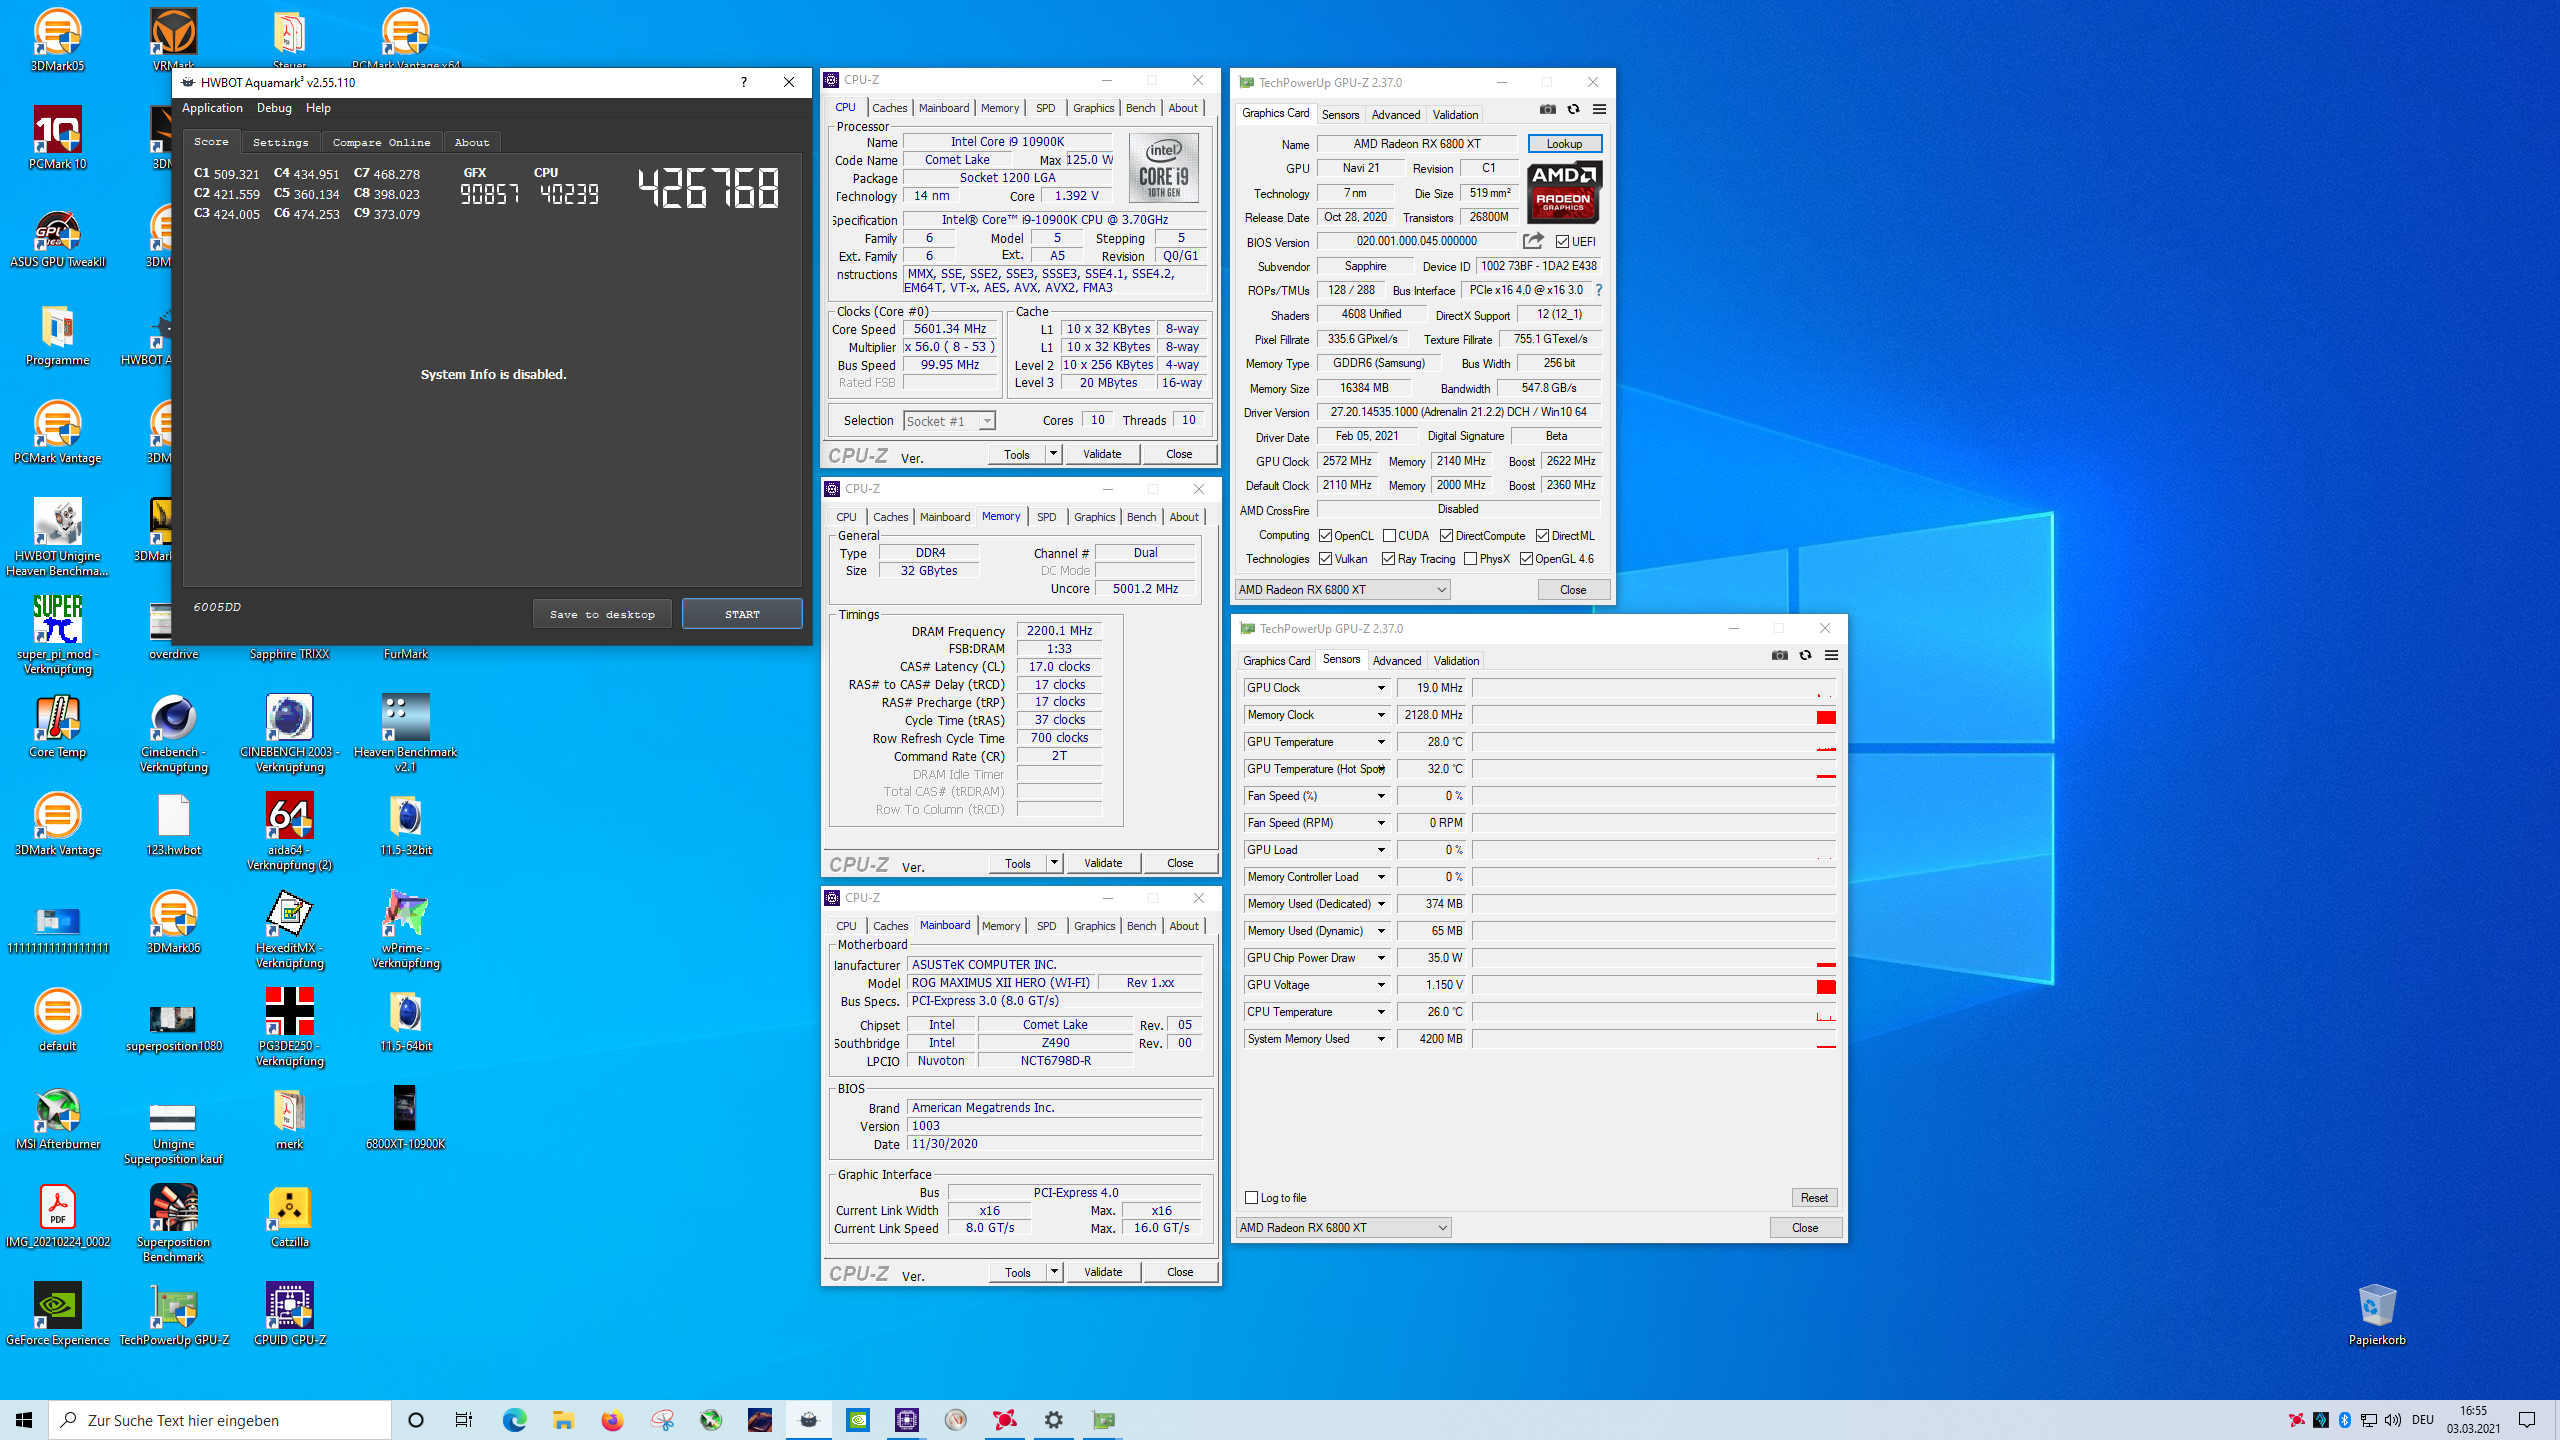Refresh the GPU-Z Graphics Card window
The width and height of the screenshot is (2560, 1440).
tap(1573, 110)
